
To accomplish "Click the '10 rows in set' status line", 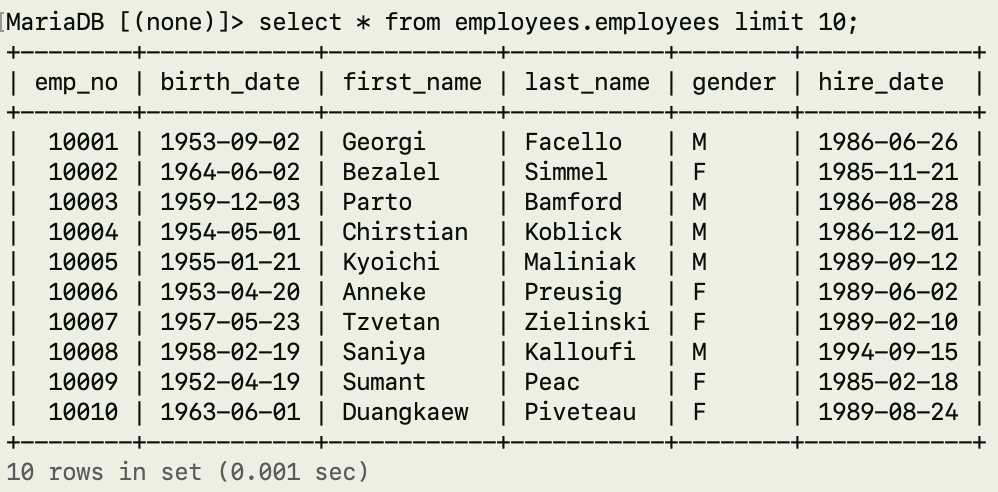I will point(187,471).
